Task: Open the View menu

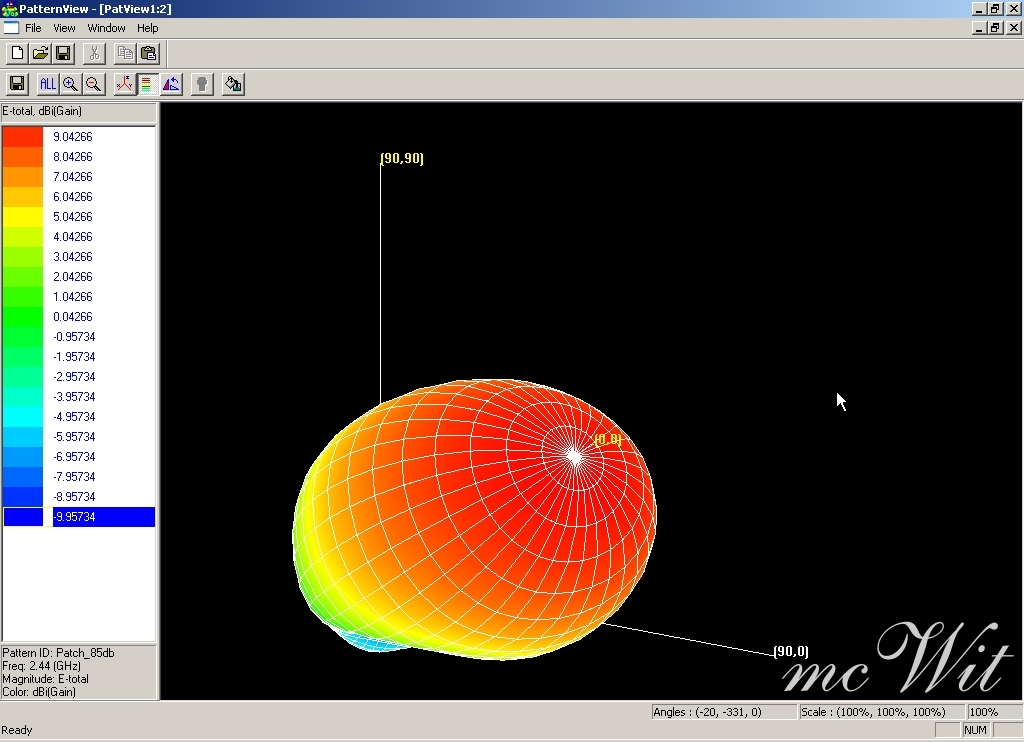Action: point(64,28)
